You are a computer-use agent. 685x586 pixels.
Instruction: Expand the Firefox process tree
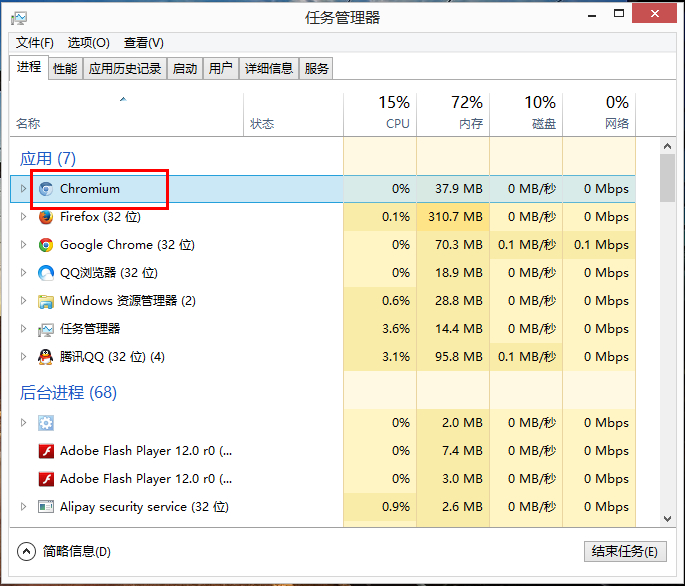tap(24, 217)
